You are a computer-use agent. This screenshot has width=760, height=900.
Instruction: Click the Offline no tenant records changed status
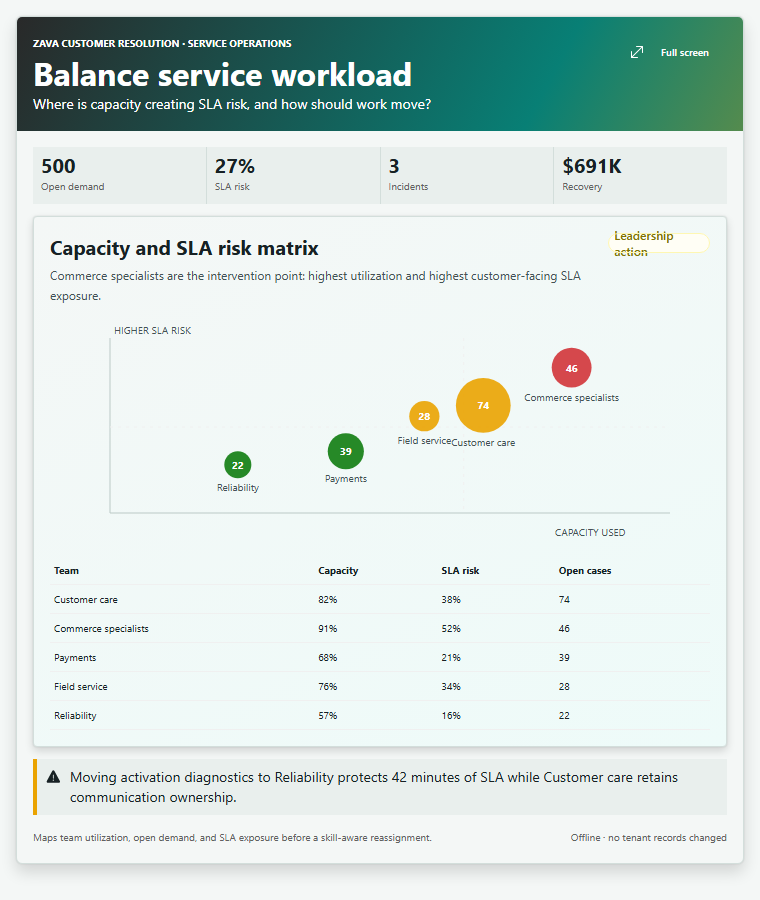pyautogui.click(x=649, y=837)
